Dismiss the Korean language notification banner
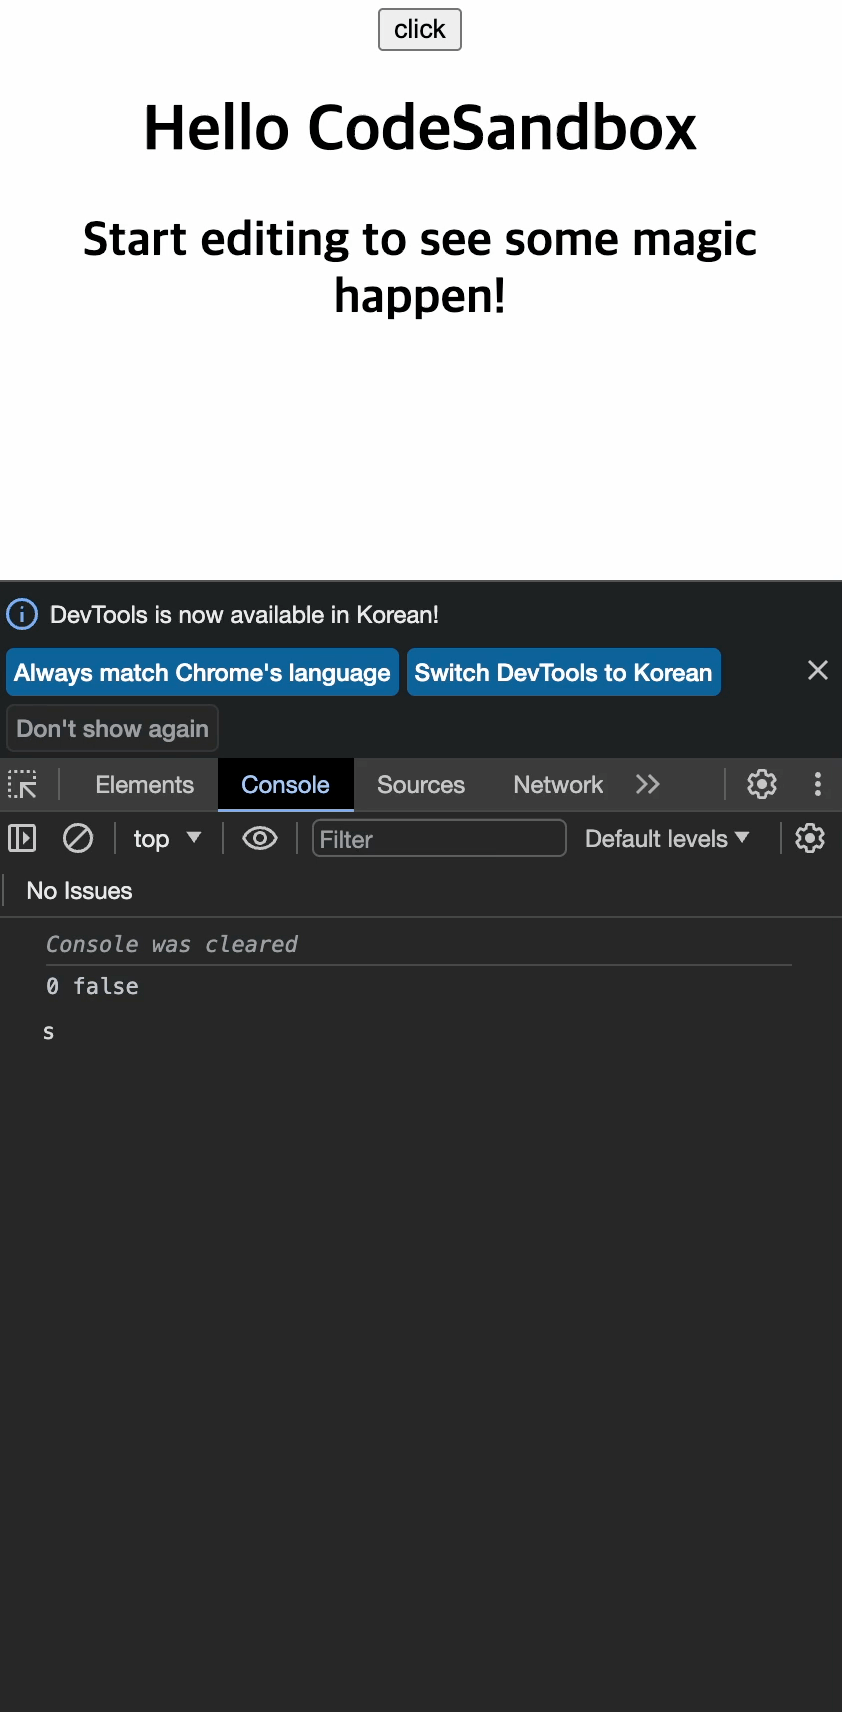 817,671
